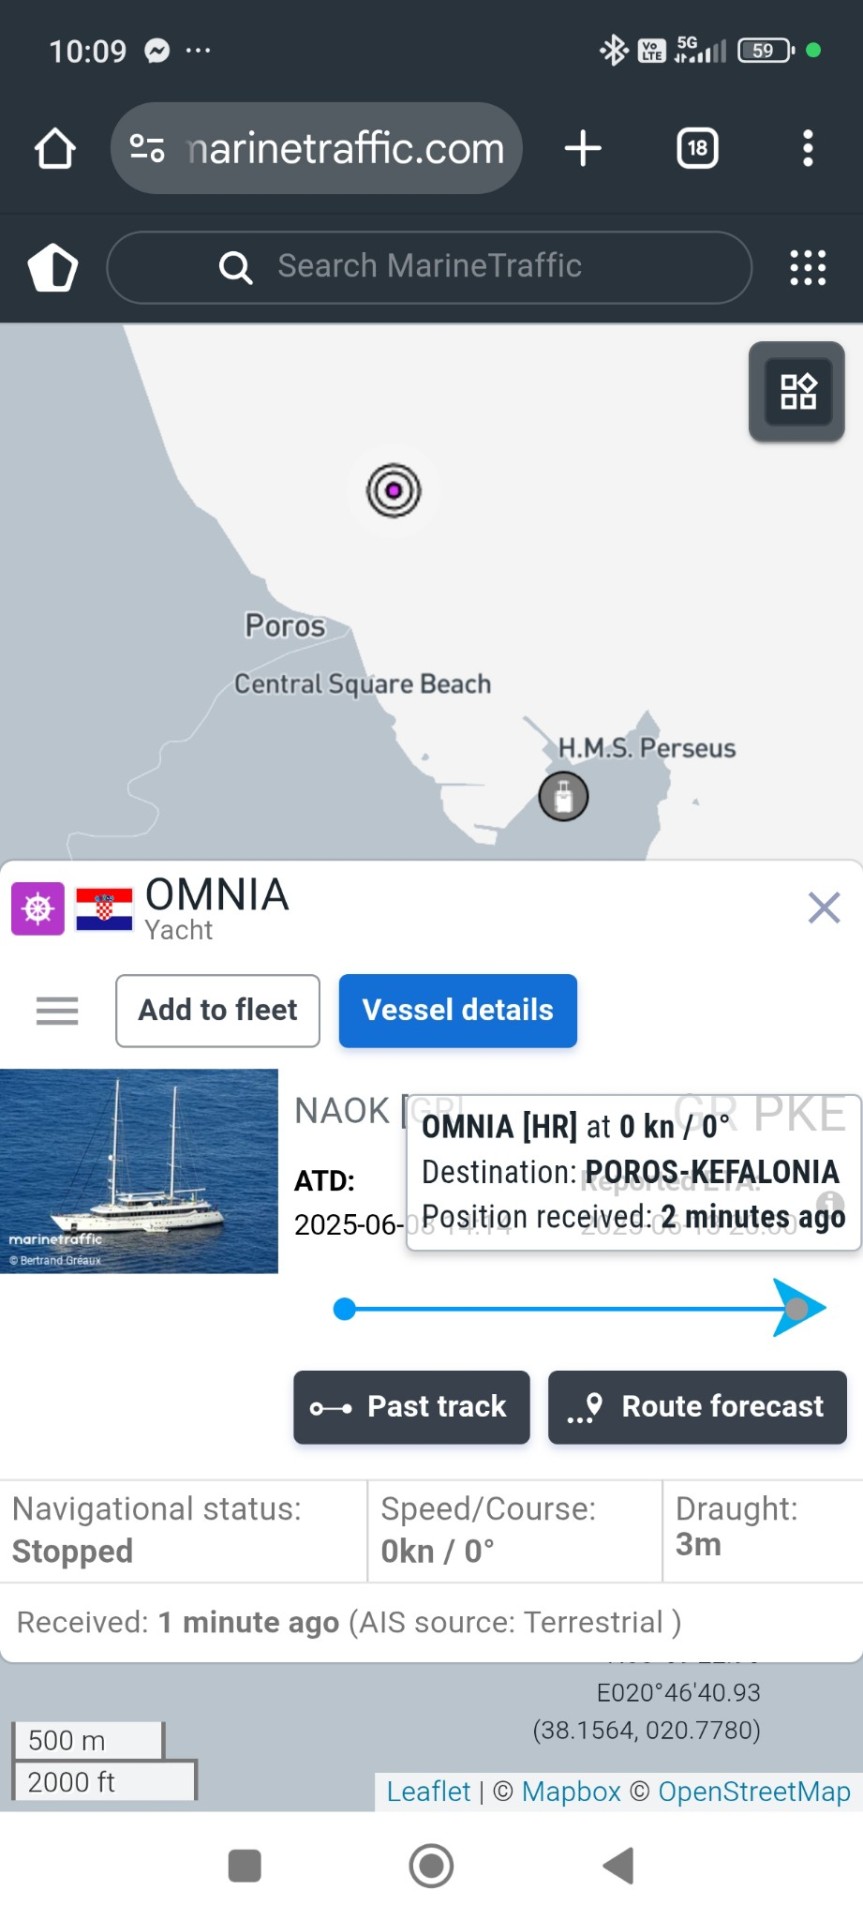Close the OMNIA vessel panel
The image size is (863, 1920).
[x=824, y=908]
